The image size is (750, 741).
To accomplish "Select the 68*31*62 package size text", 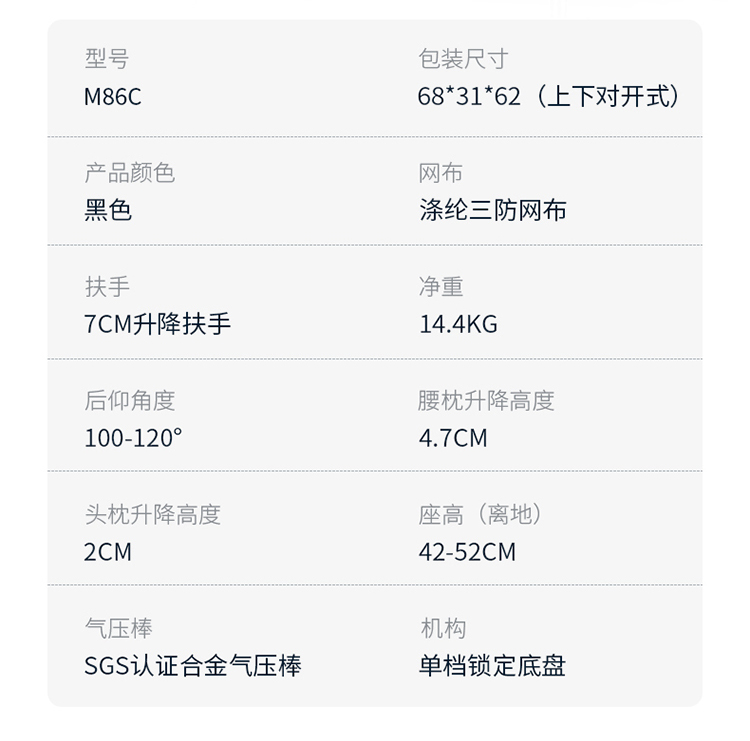I will [x=470, y=97].
